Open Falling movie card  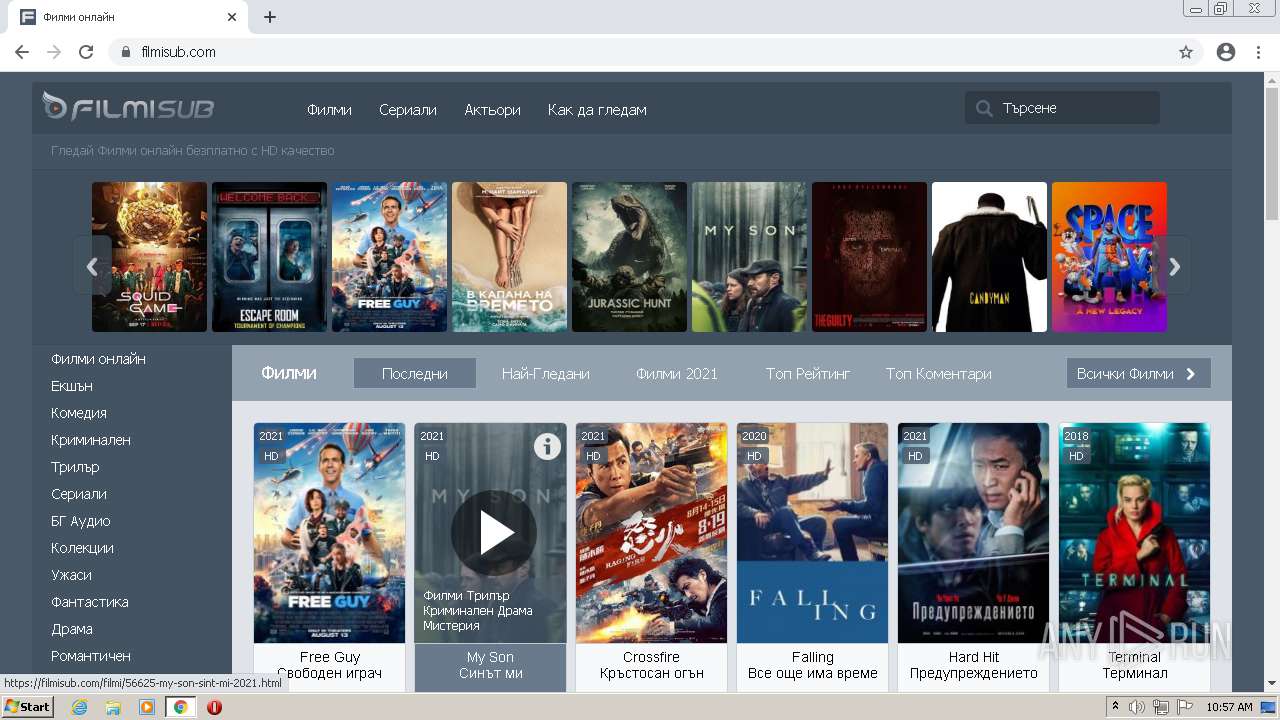(x=812, y=556)
